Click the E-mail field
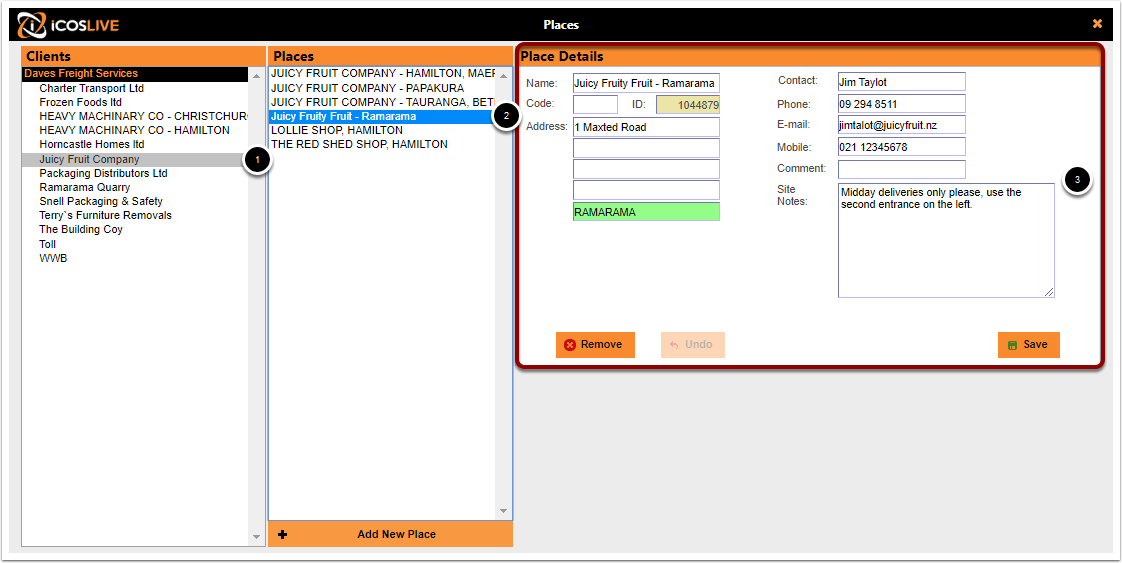 [x=902, y=125]
